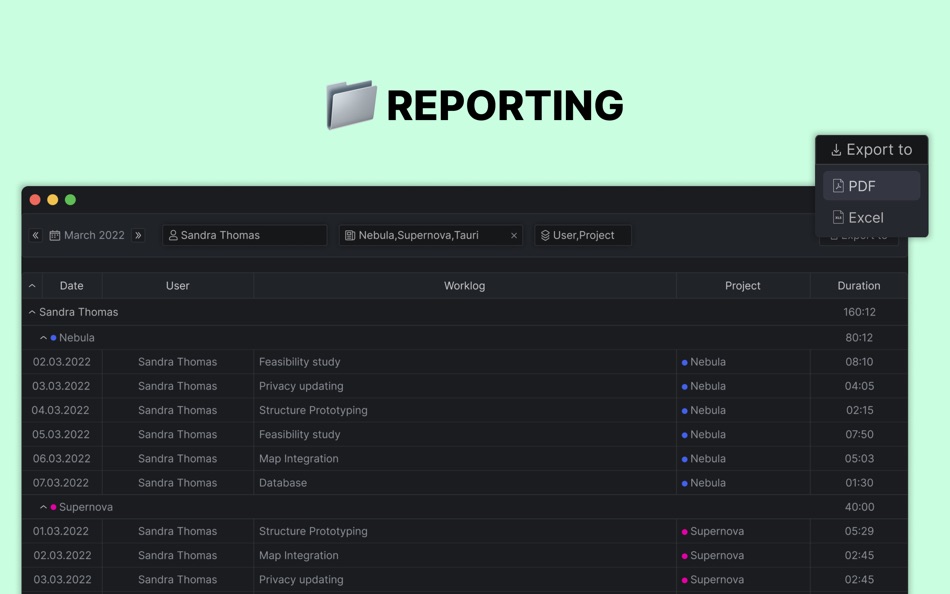Click the yellow minimize window button
Screen dimensions: 950x594
point(53,200)
